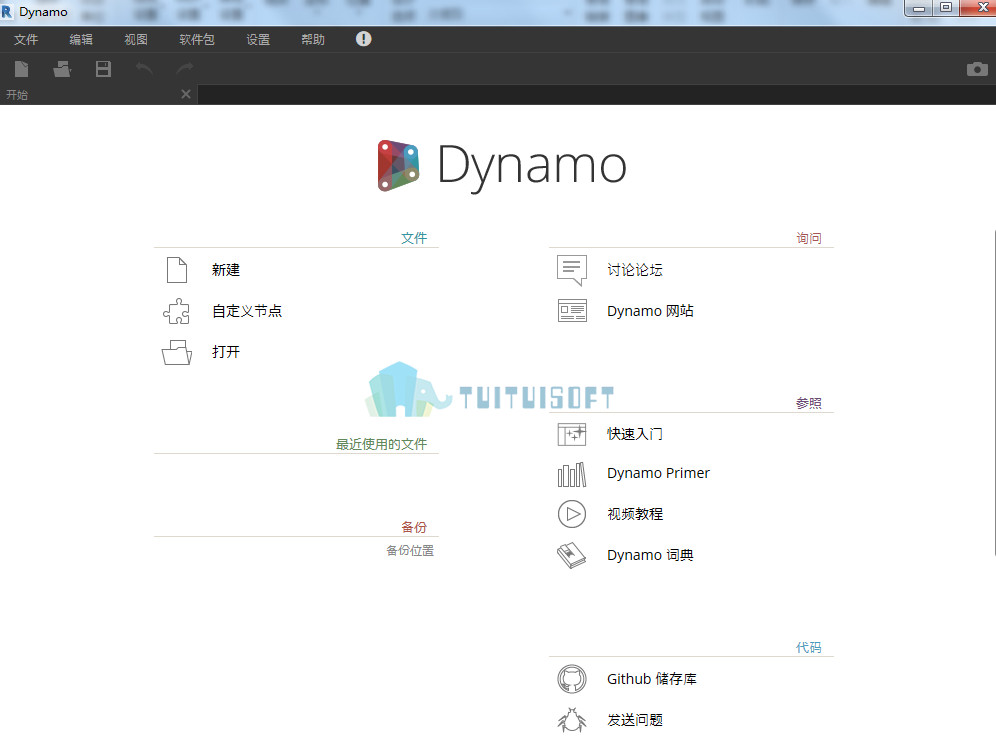Click the Undo arrow in toolbar
This screenshot has width=996, height=752.
tap(144, 68)
